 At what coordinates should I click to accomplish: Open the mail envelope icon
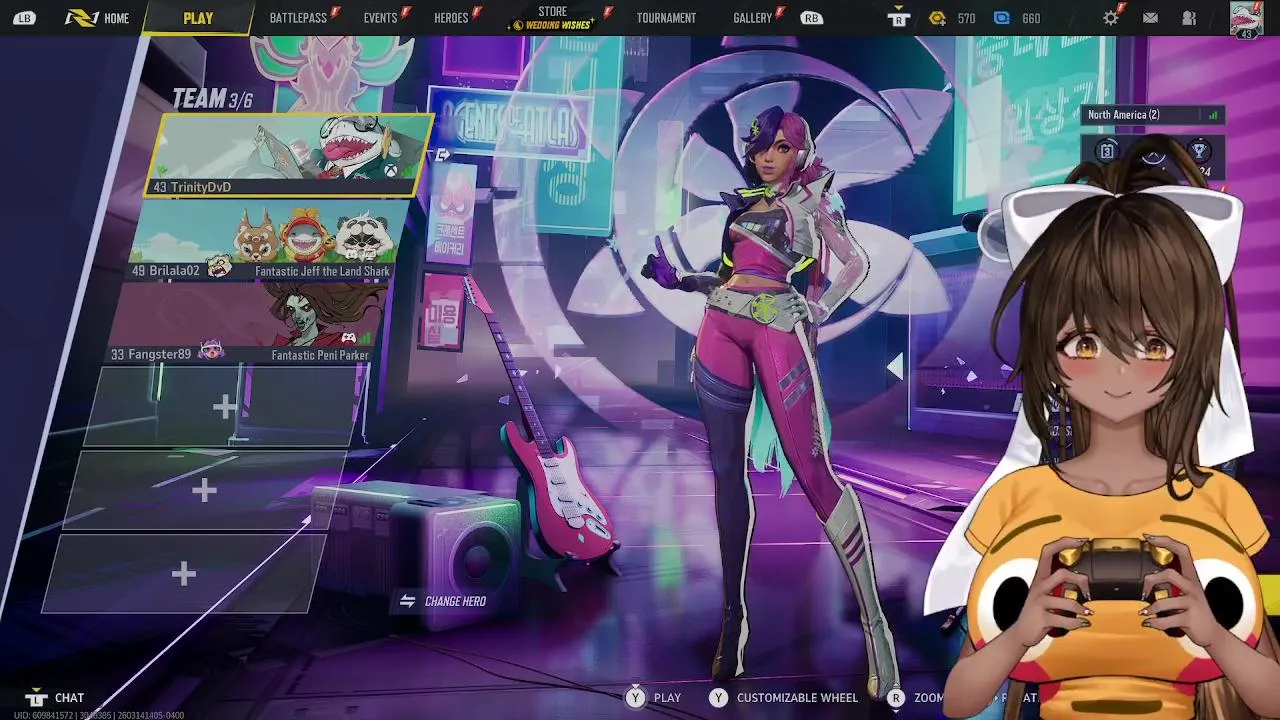pos(1150,18)
